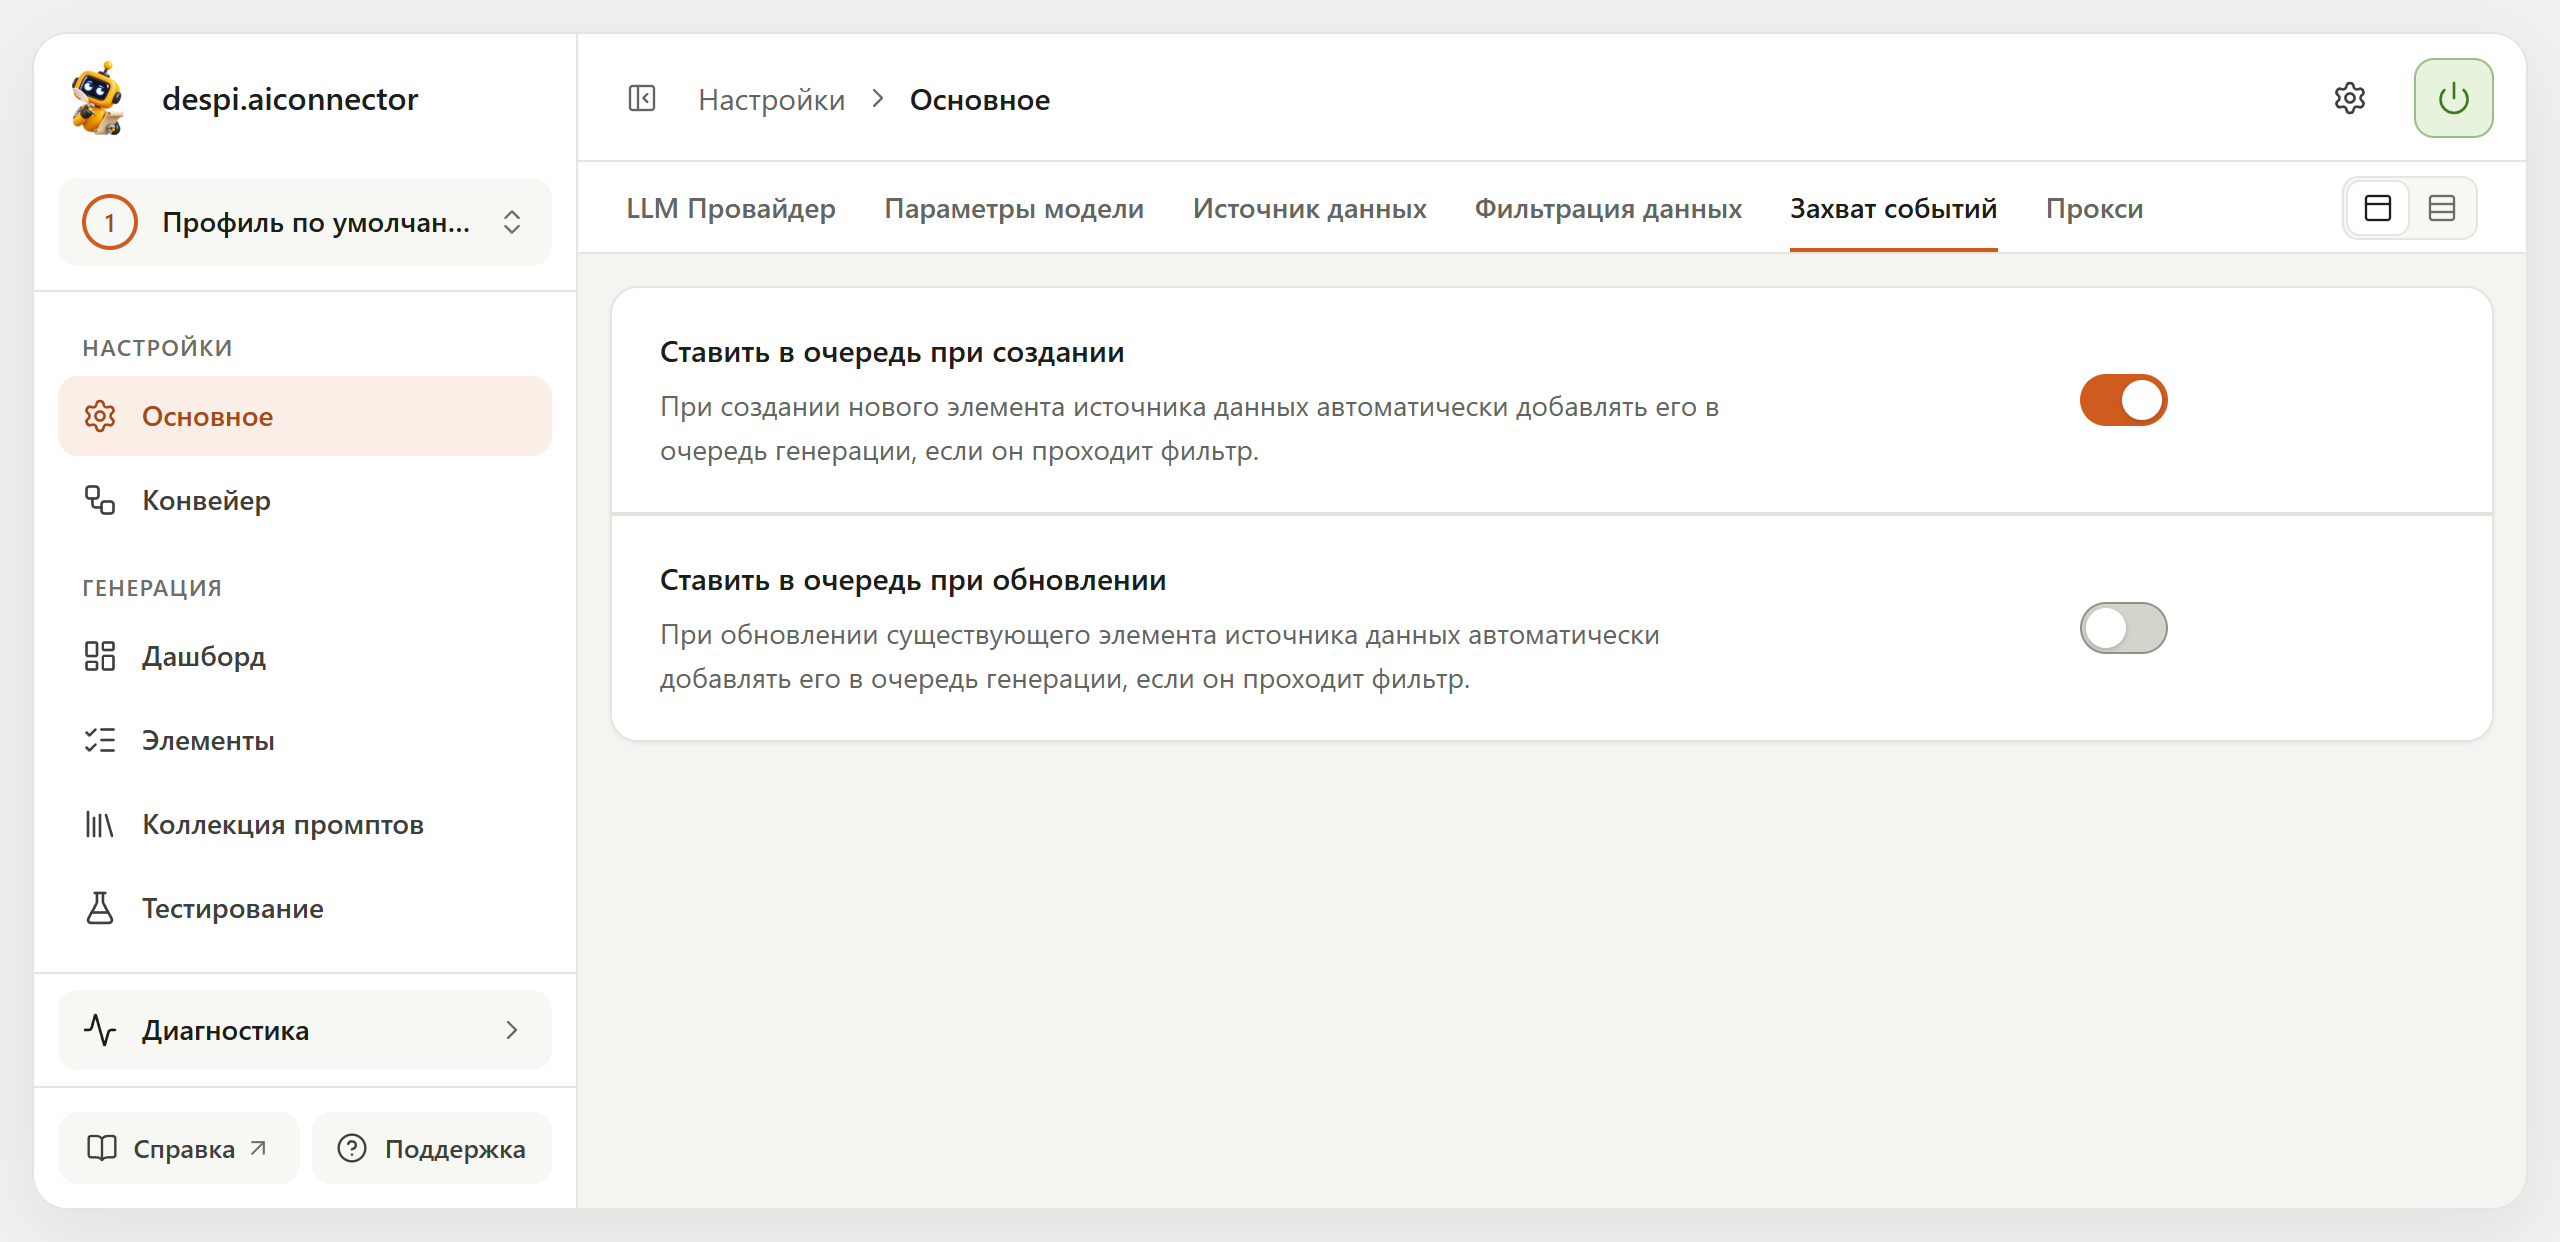This screenshot has width=2560, height=1242.
Task: Click the despi.aiconnector title text
Action: (x=290, y=98)
